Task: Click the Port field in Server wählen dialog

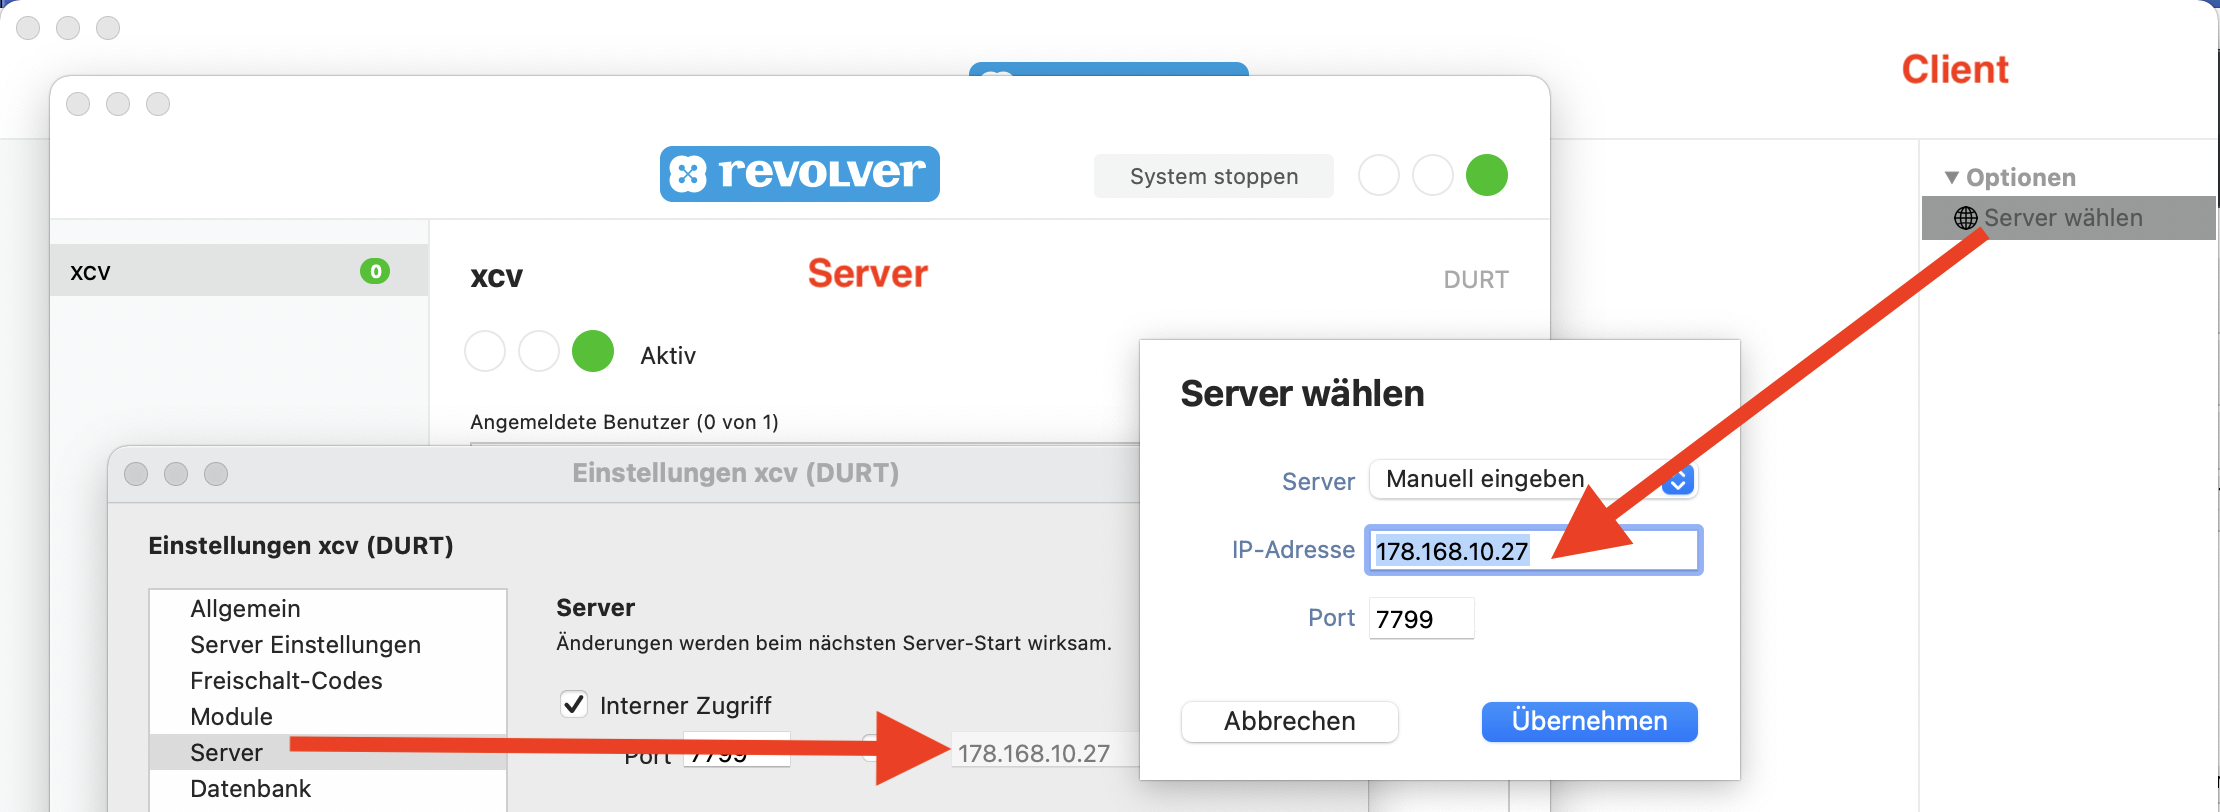Action: coord(1420,619)
